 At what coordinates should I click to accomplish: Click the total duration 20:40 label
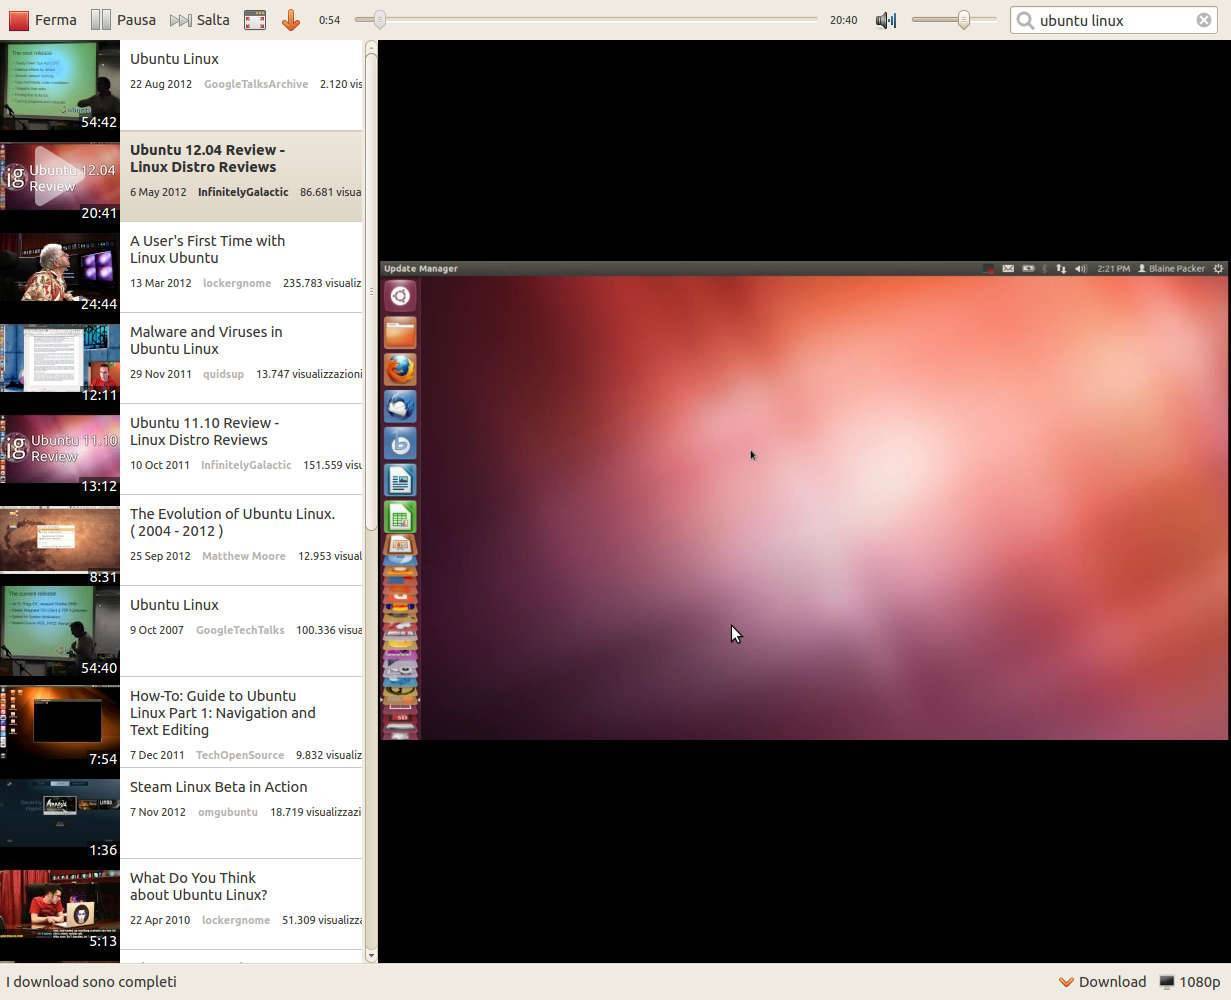(x=843, y=20)
